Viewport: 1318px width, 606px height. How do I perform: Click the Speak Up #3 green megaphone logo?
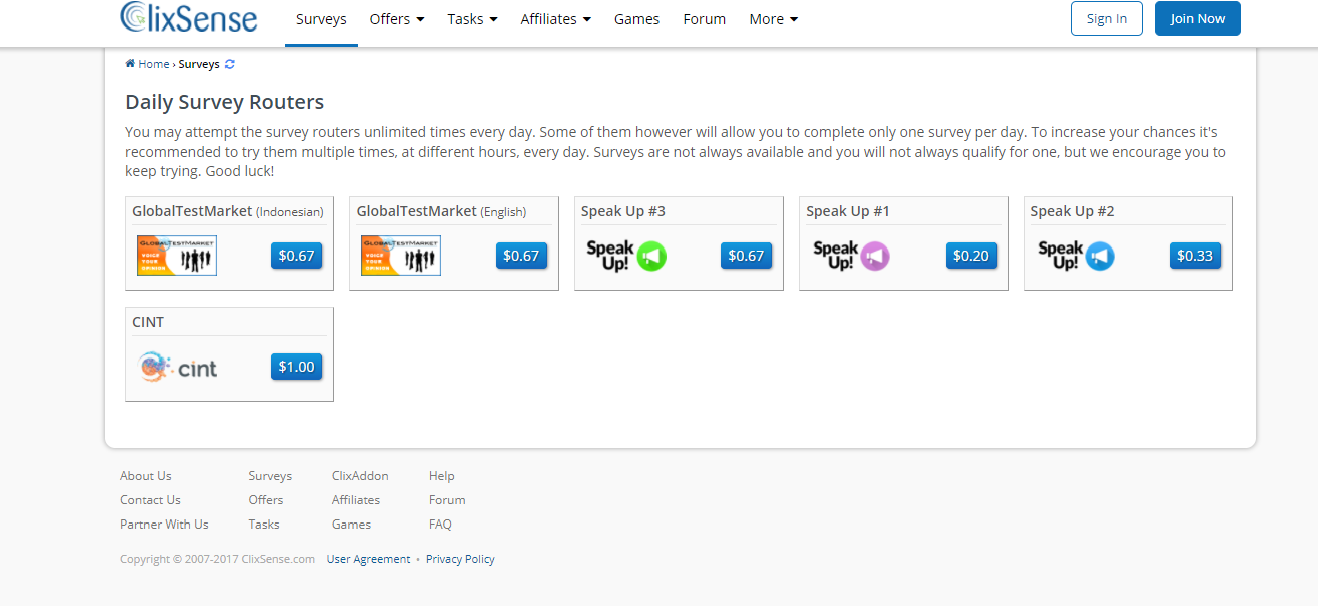[x=626, y=256]
